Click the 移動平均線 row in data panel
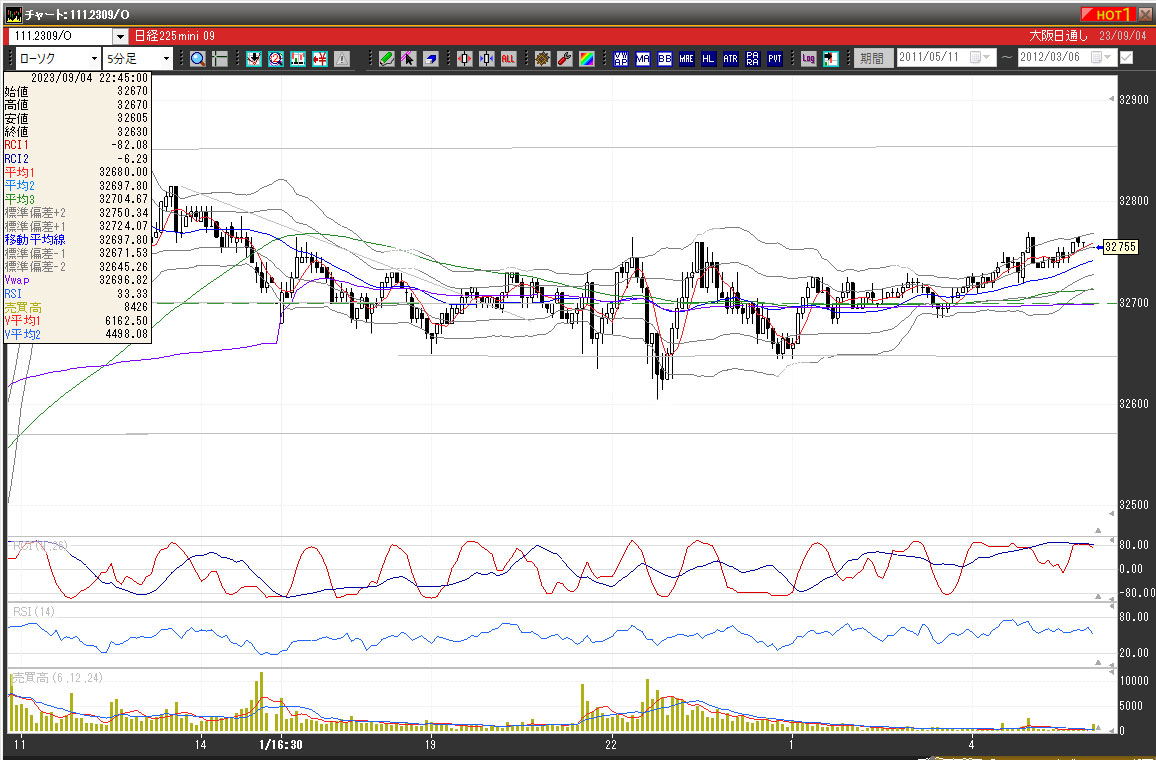 coord(77,240)
